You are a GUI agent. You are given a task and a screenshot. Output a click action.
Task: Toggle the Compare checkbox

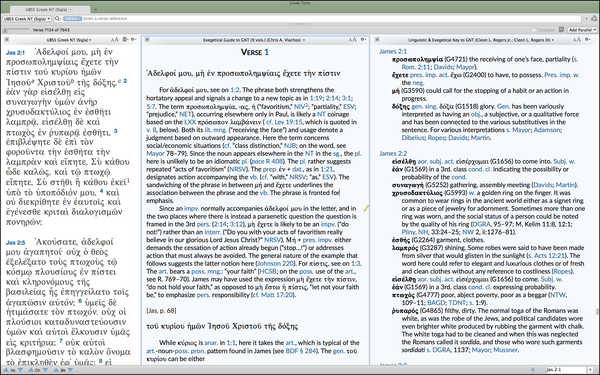pos(534,30)
